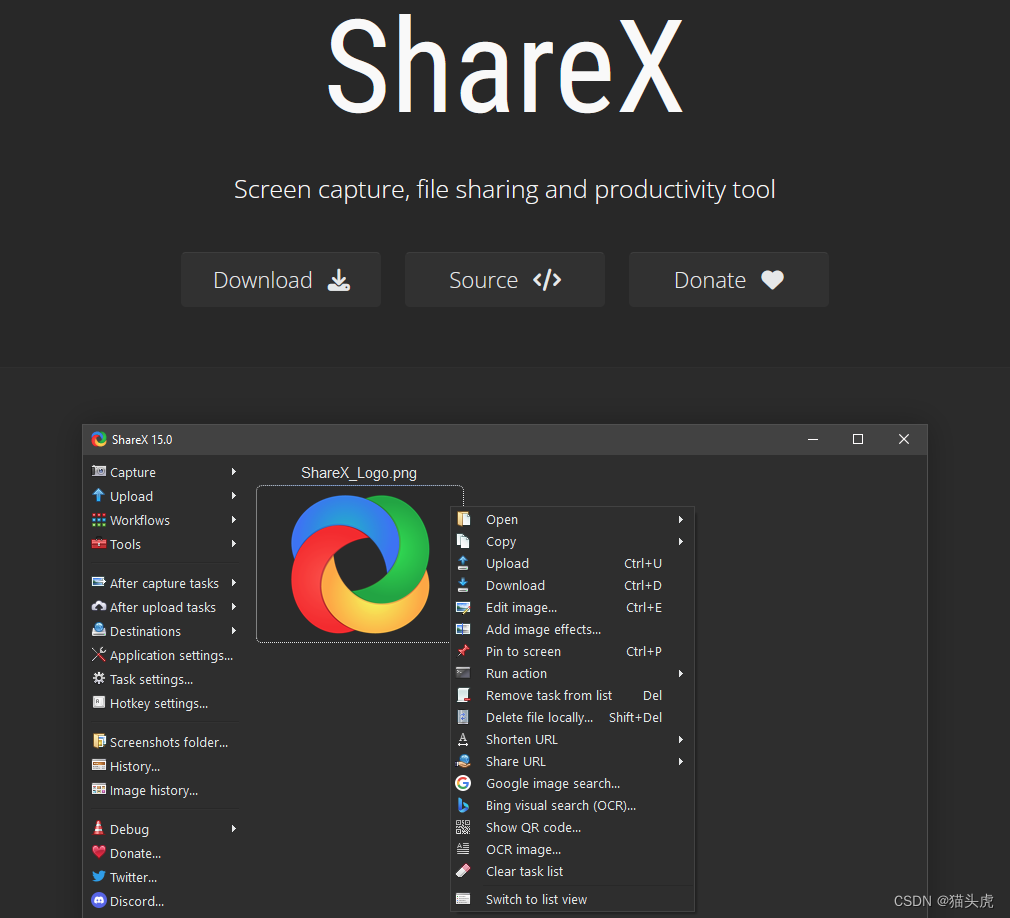Select Show QR code... entry

[x=573, y=827]
